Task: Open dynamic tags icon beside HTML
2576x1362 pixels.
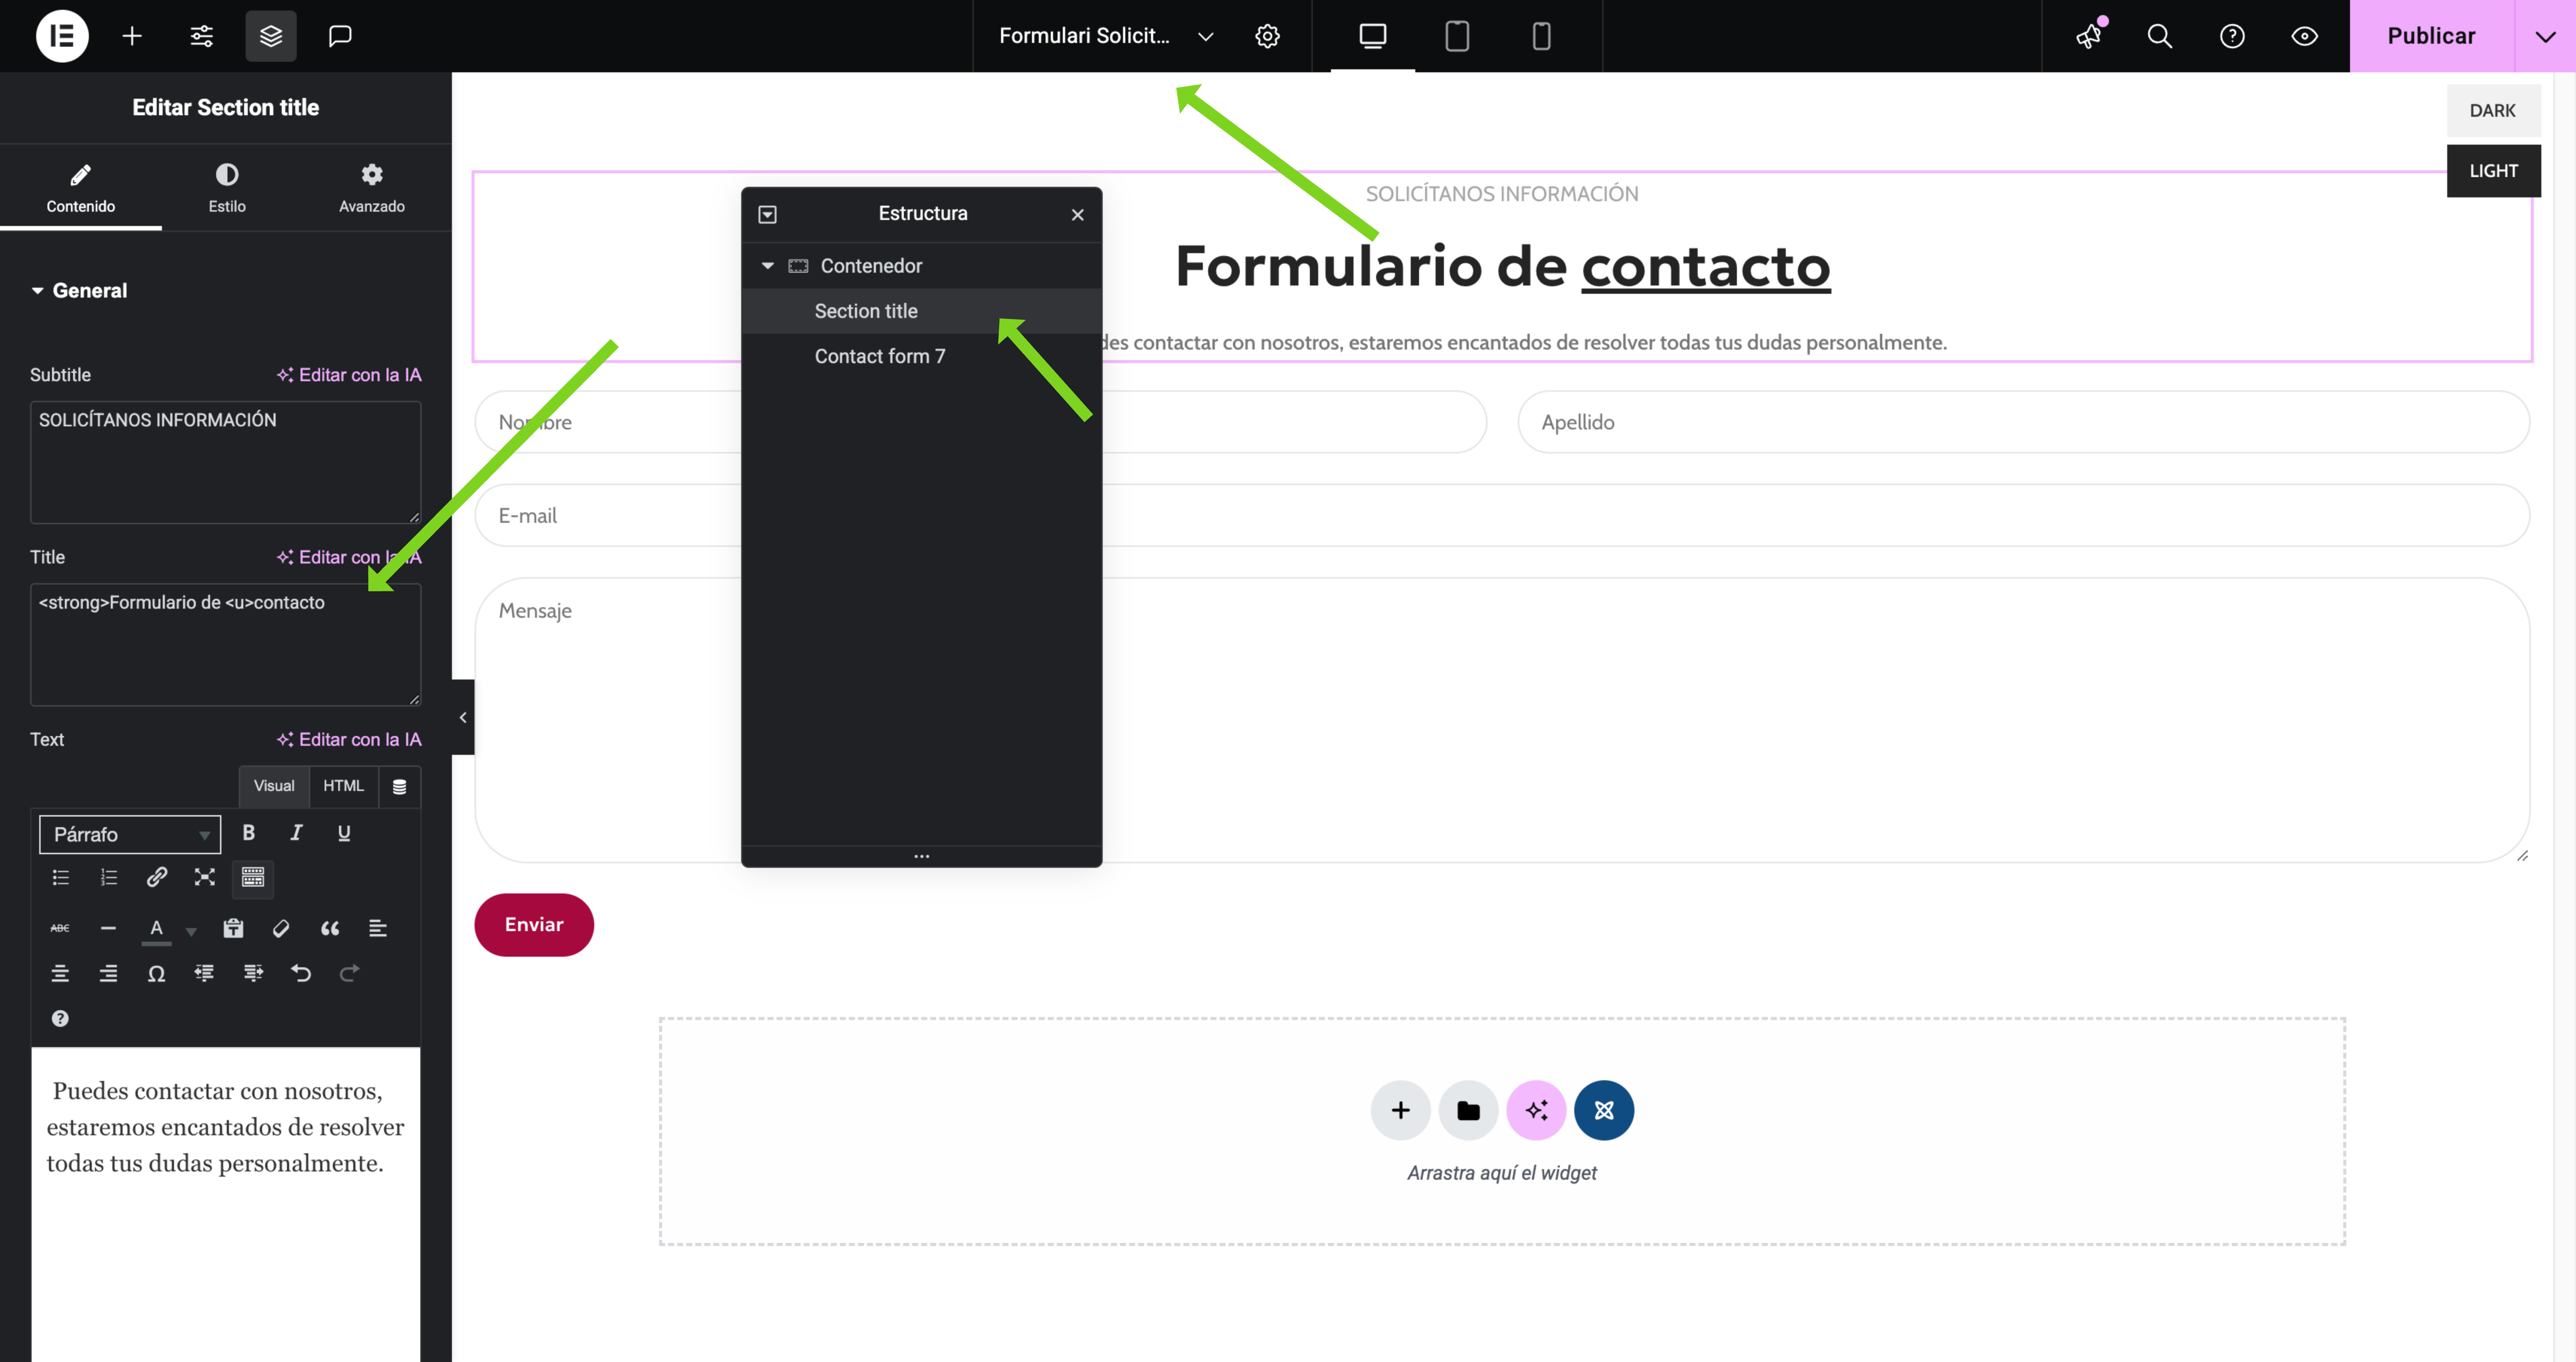Action: pyautogui.click(x=400, y=786)
